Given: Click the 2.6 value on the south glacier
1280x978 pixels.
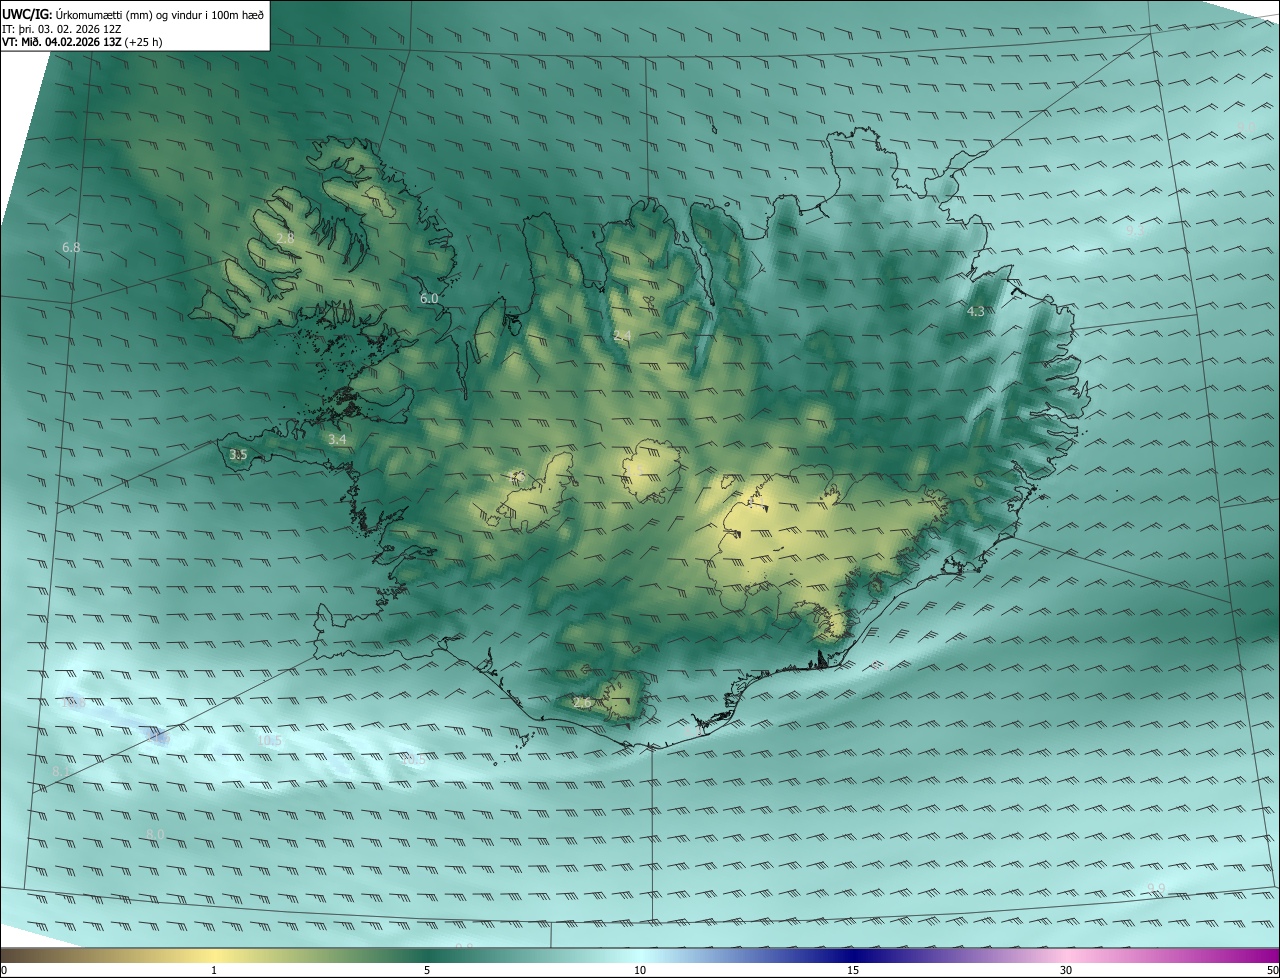Looking at the screenshot, I should point(582,703).
